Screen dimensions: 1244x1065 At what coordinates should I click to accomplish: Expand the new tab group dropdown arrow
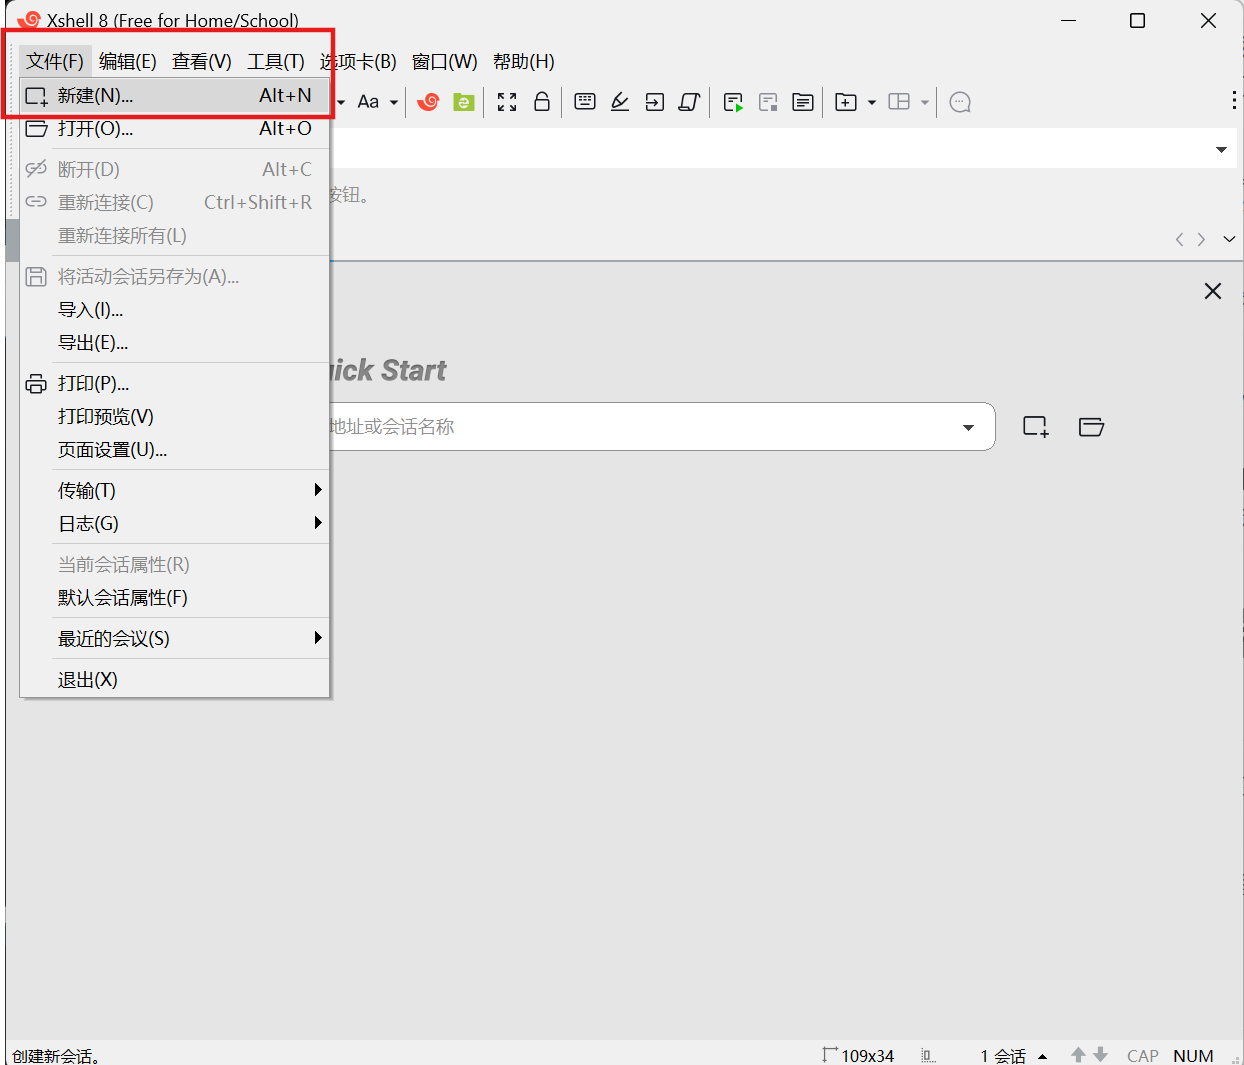pos(872,102)
